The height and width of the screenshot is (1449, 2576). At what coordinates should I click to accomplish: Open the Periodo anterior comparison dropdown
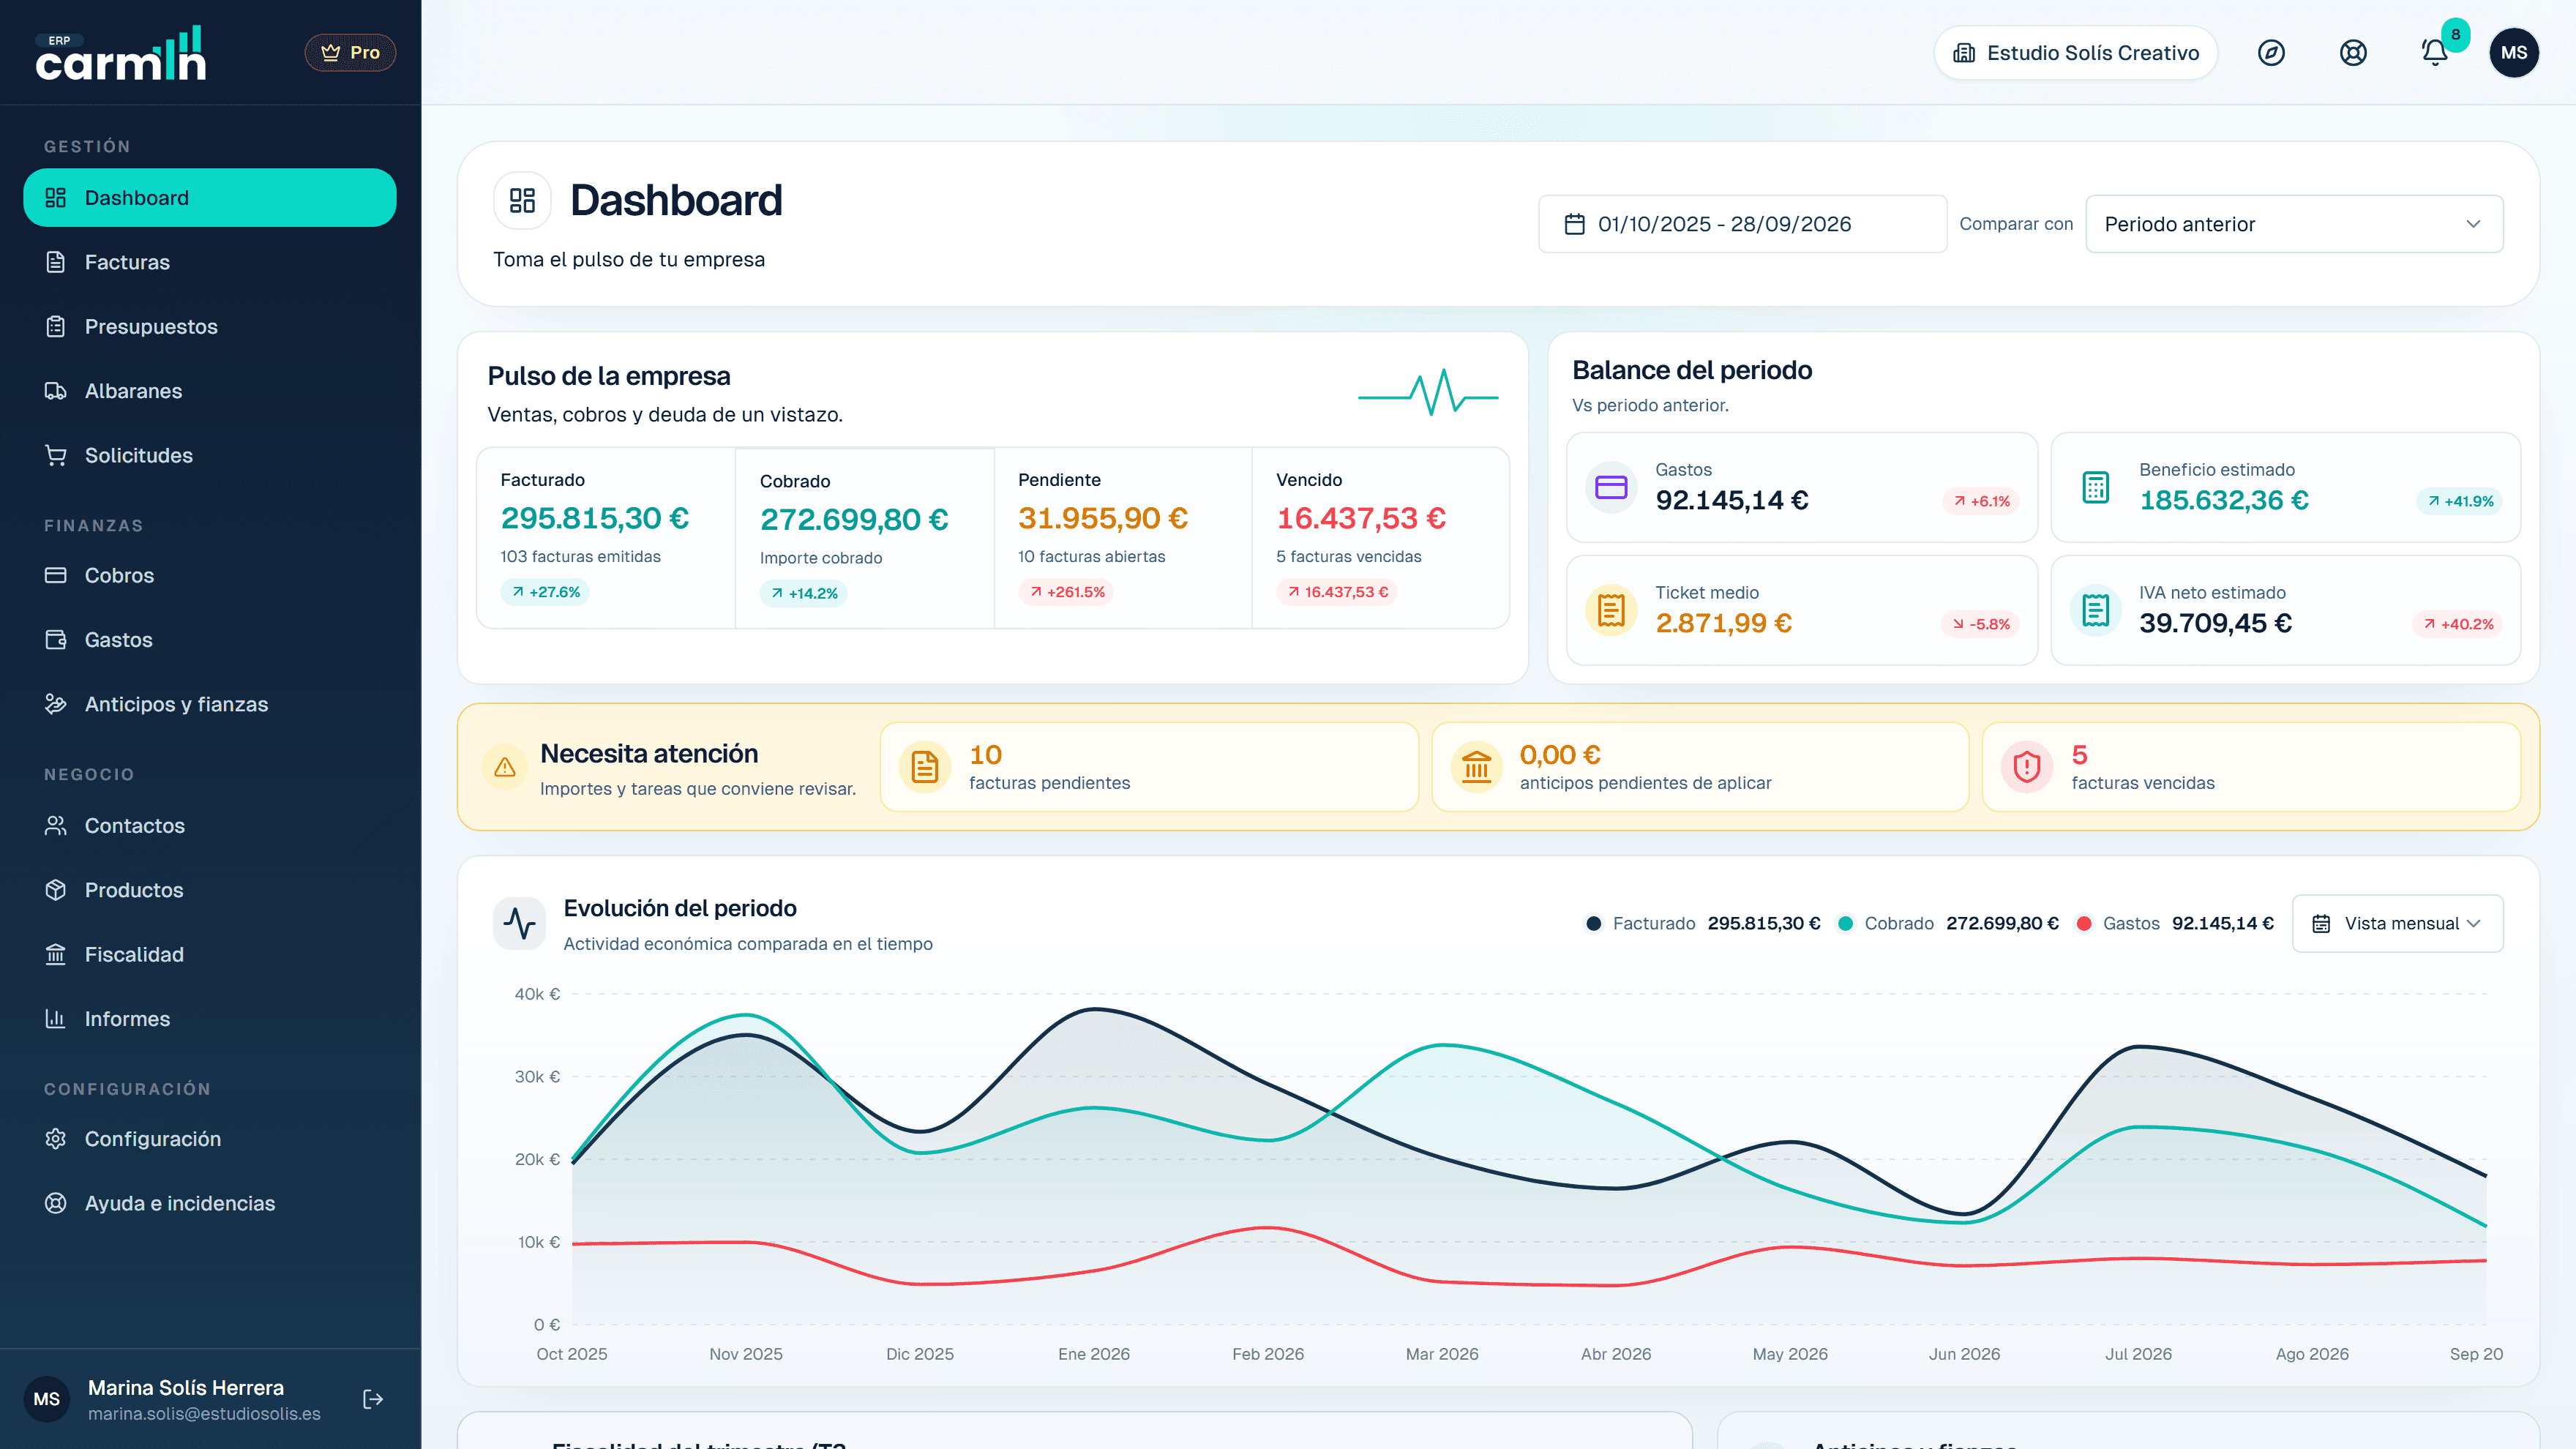tap(2294, 224)
